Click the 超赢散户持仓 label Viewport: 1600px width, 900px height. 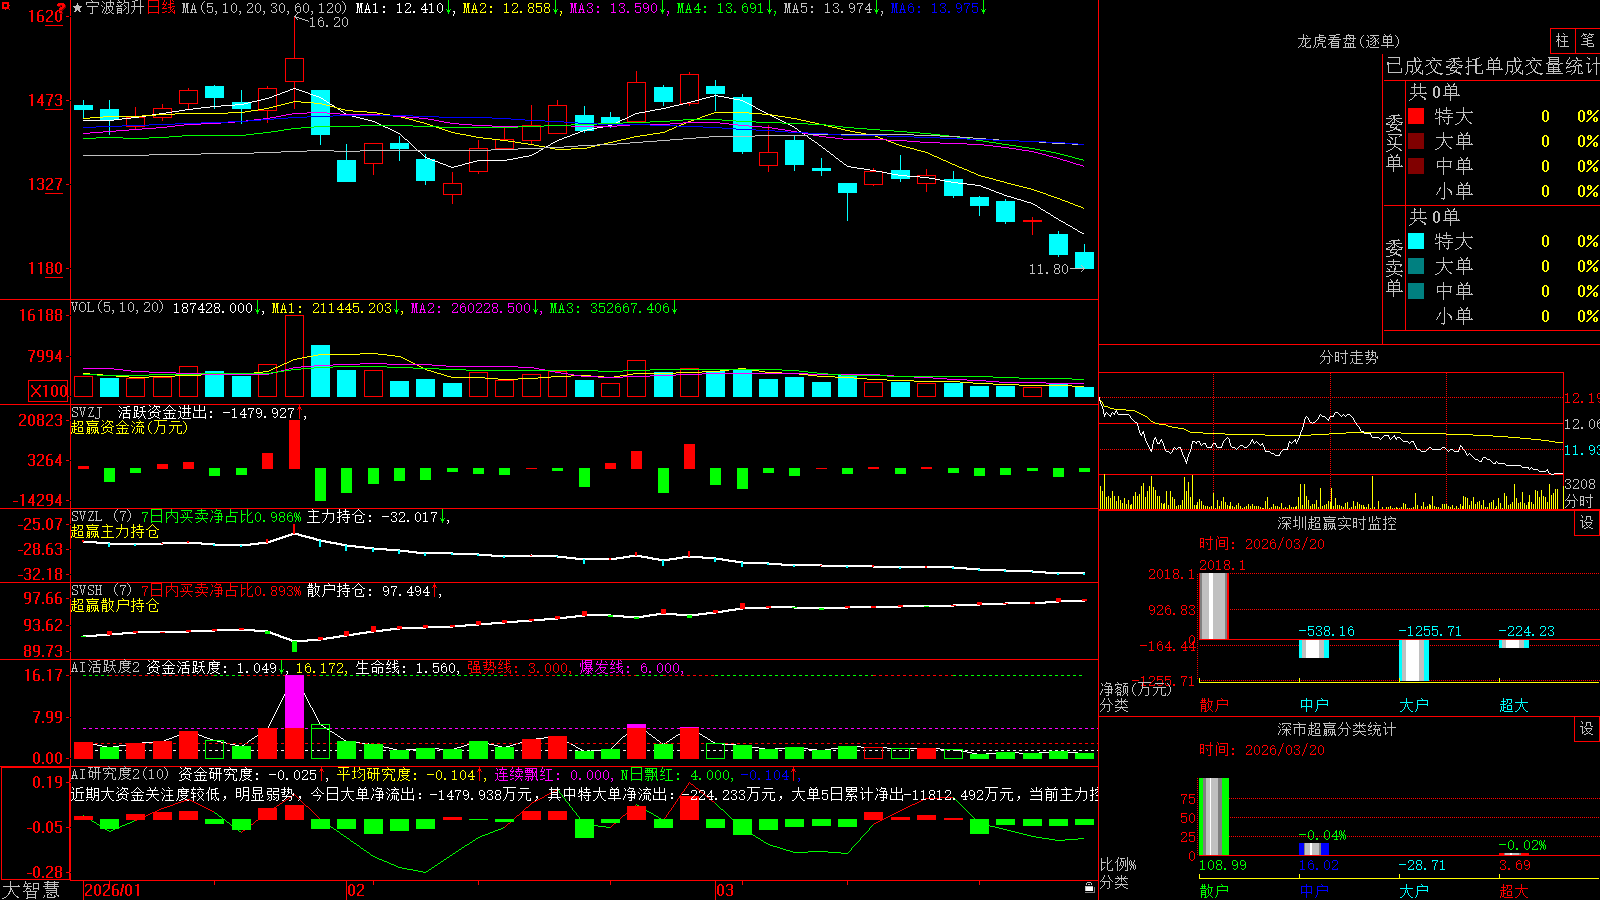(x=115, y=605)
